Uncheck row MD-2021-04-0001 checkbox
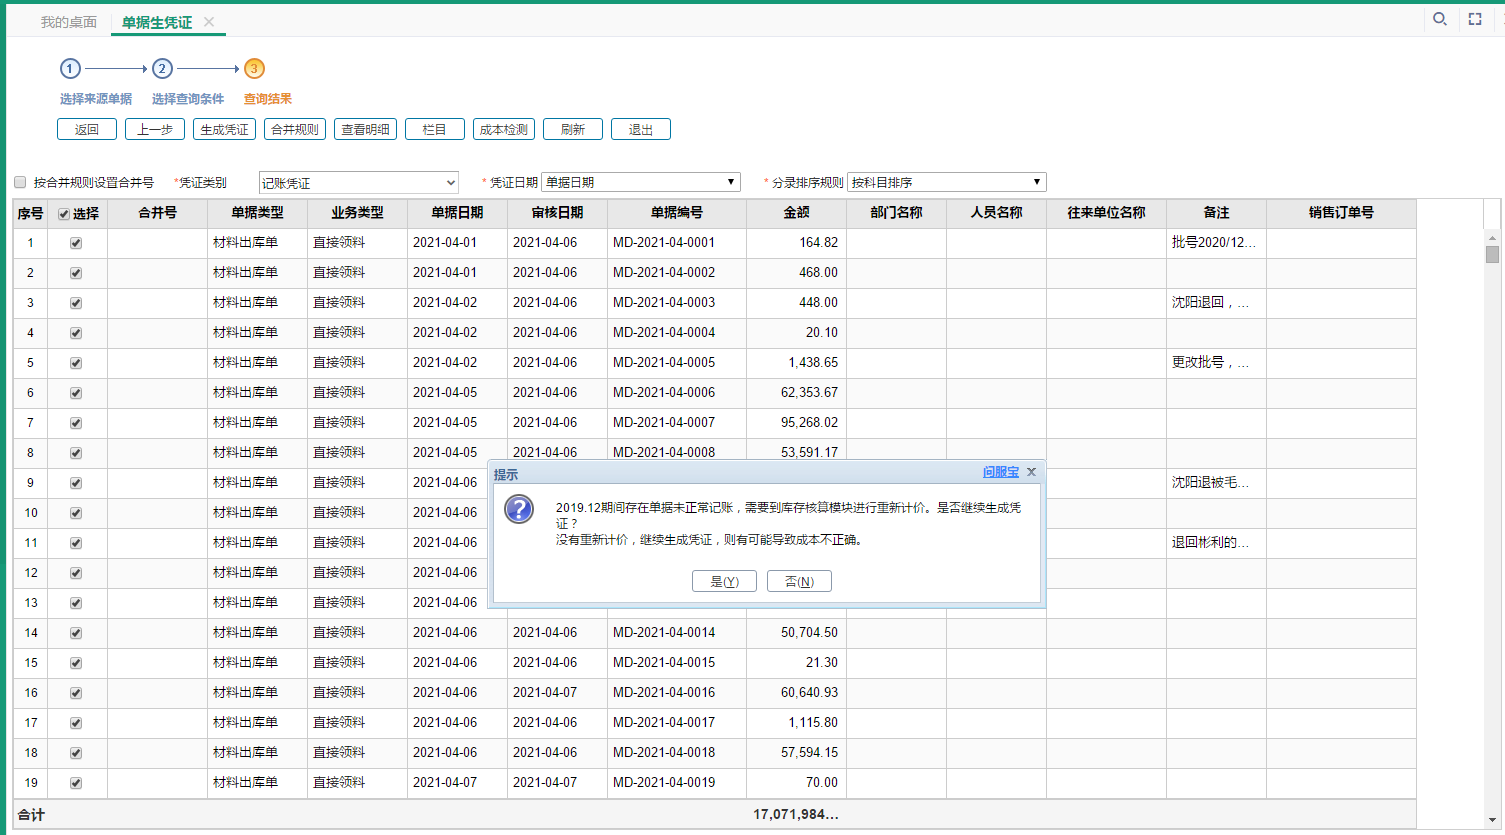 pos(76,243)
